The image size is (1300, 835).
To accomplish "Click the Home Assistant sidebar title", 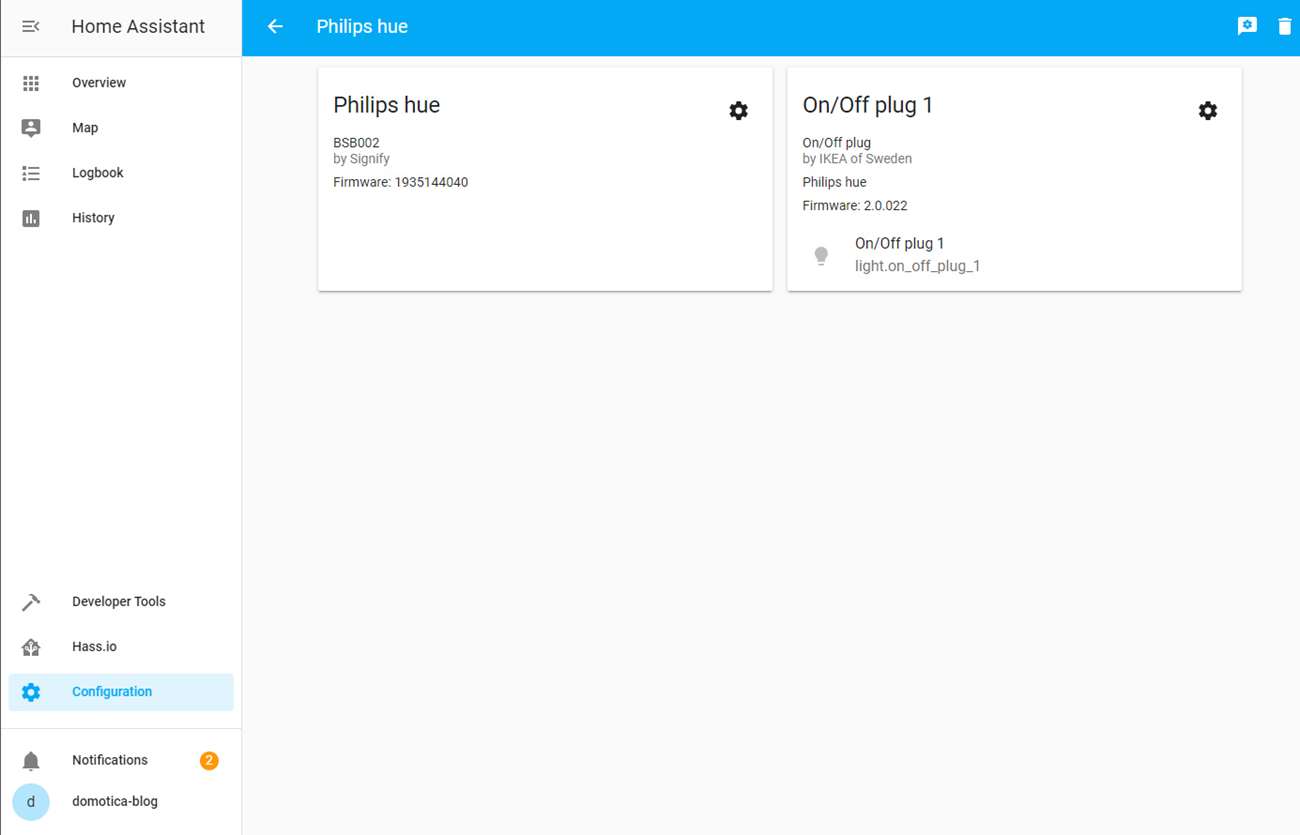I will pyautogui.click(x=138, y=27).
